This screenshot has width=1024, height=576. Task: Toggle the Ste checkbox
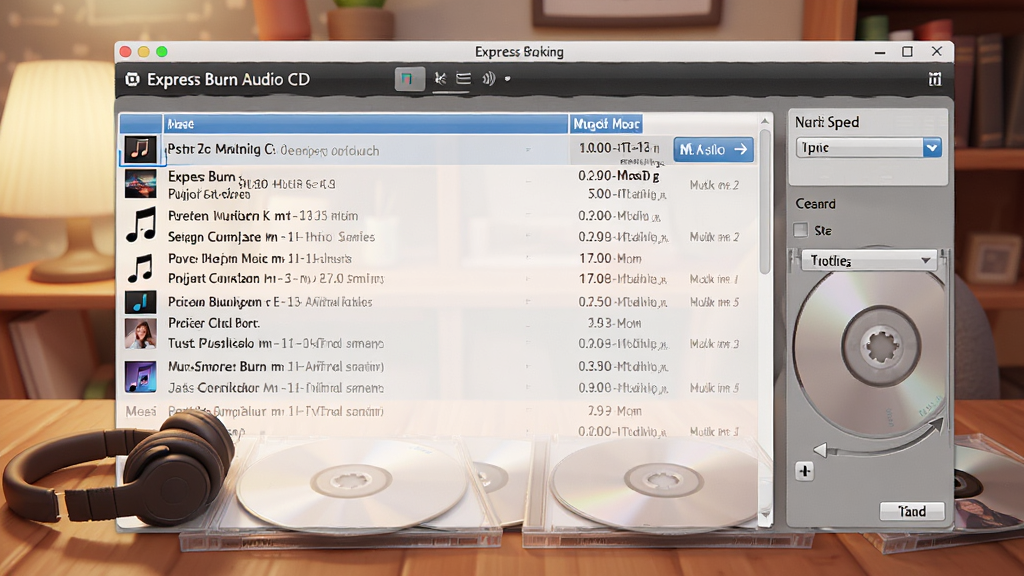click(x=801, y=230)
